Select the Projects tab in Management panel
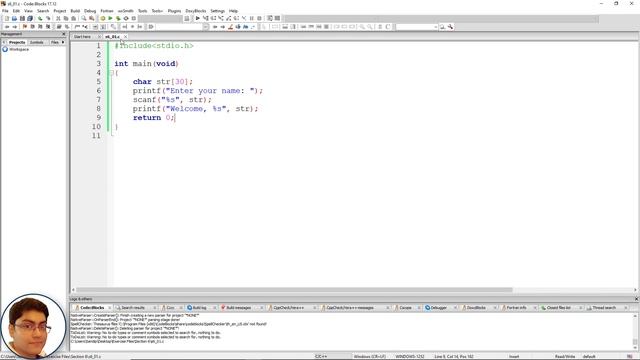Screen dimensions: 640x360 coord(17,42)
